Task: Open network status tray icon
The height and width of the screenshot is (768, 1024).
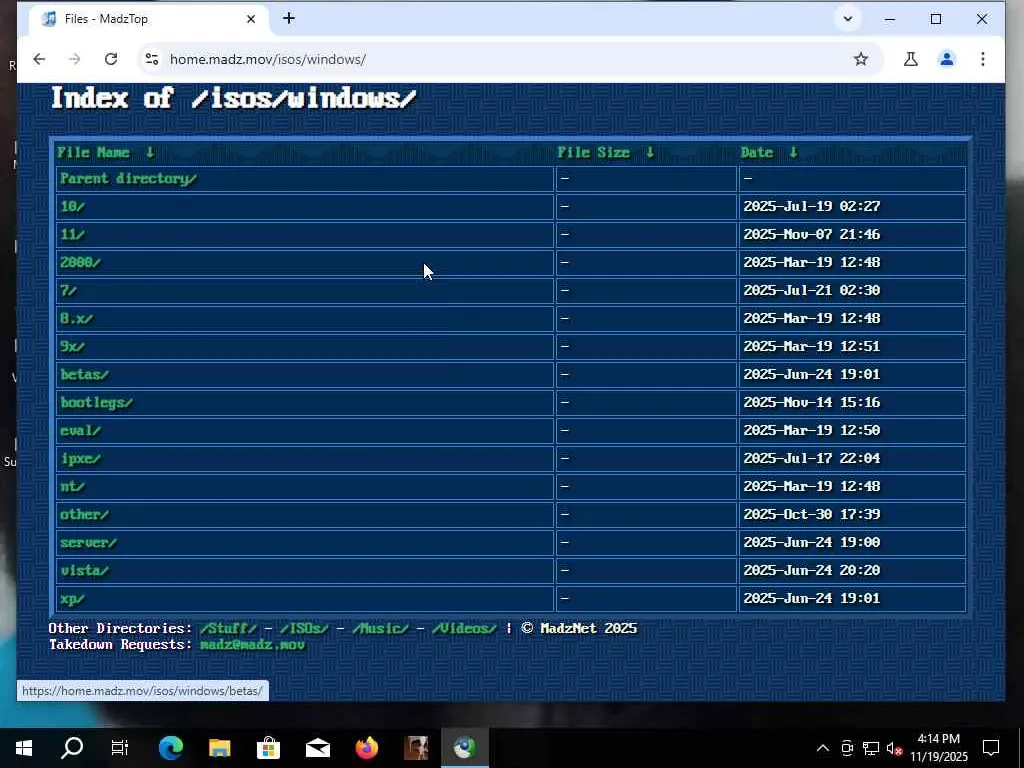Action: point(871,748)
